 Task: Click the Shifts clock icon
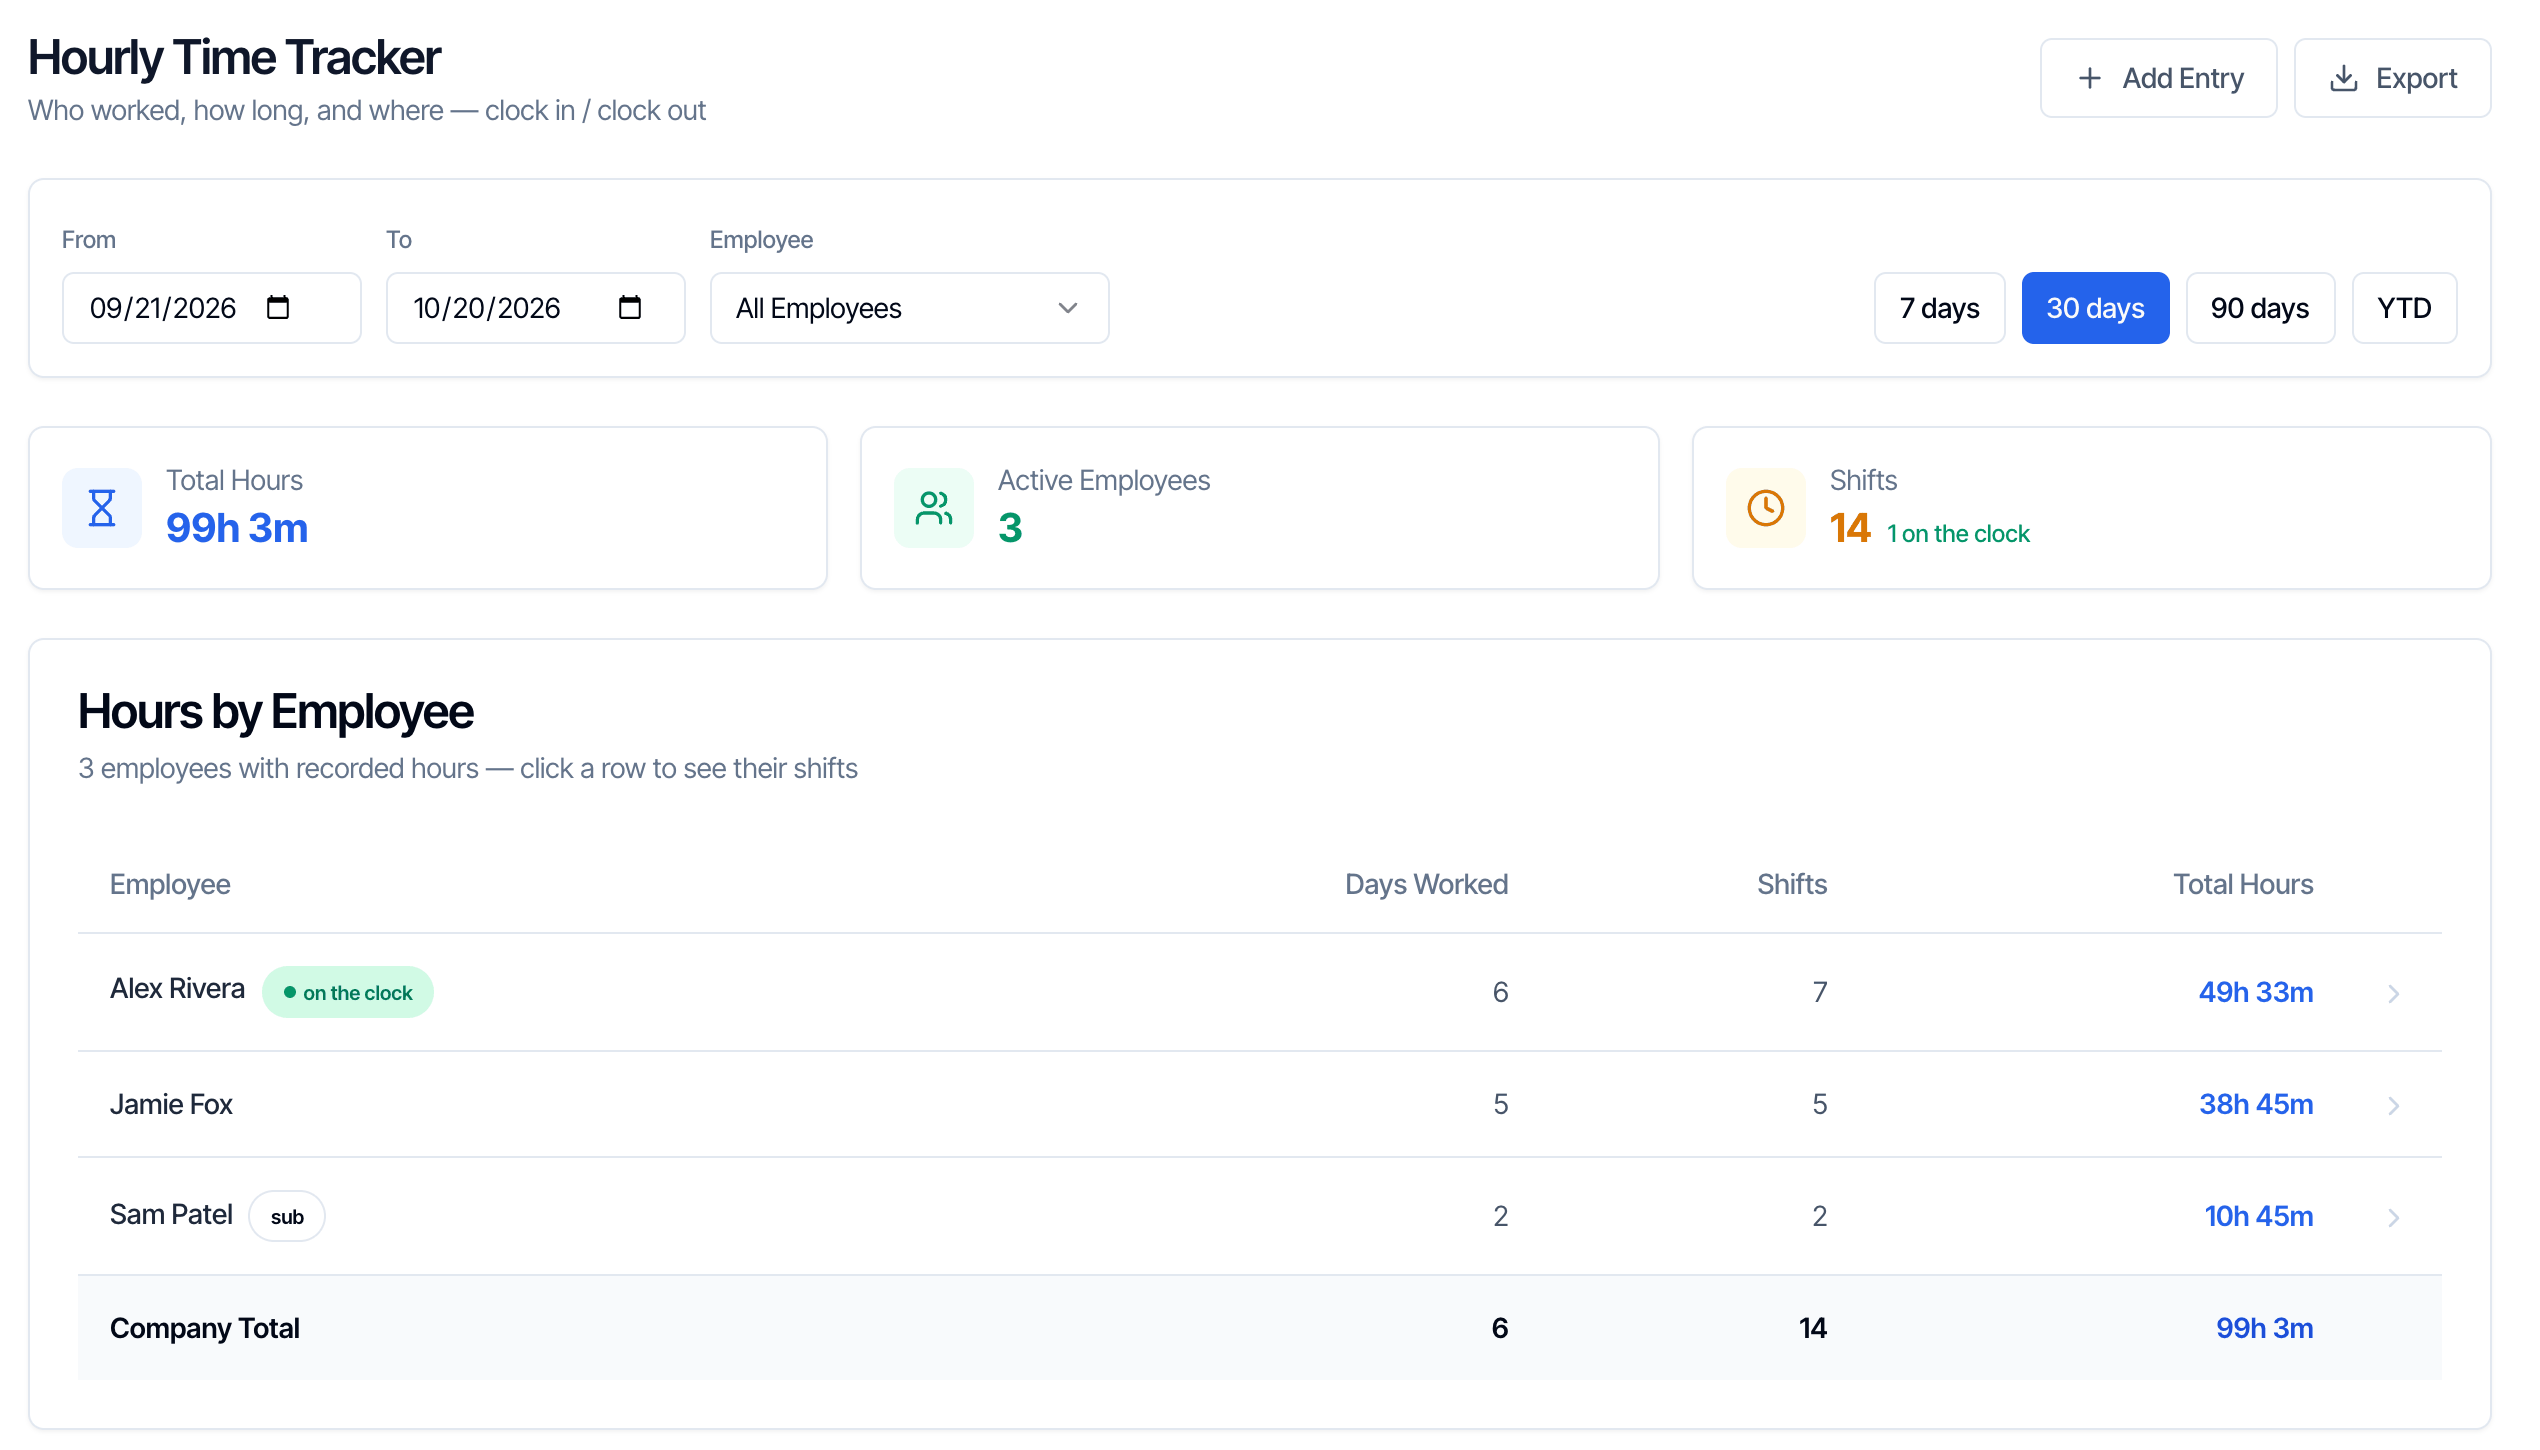coord(1766,508)
